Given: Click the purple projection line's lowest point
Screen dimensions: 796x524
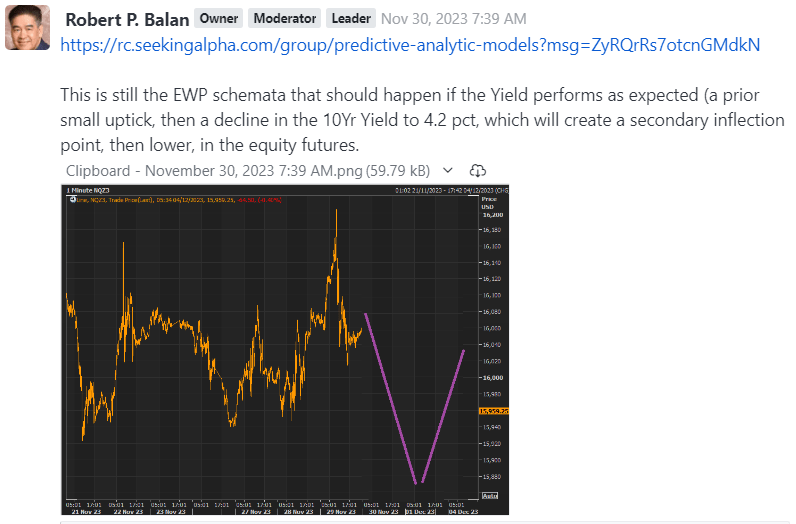Looking at the screenshot, I should point(418,484).
